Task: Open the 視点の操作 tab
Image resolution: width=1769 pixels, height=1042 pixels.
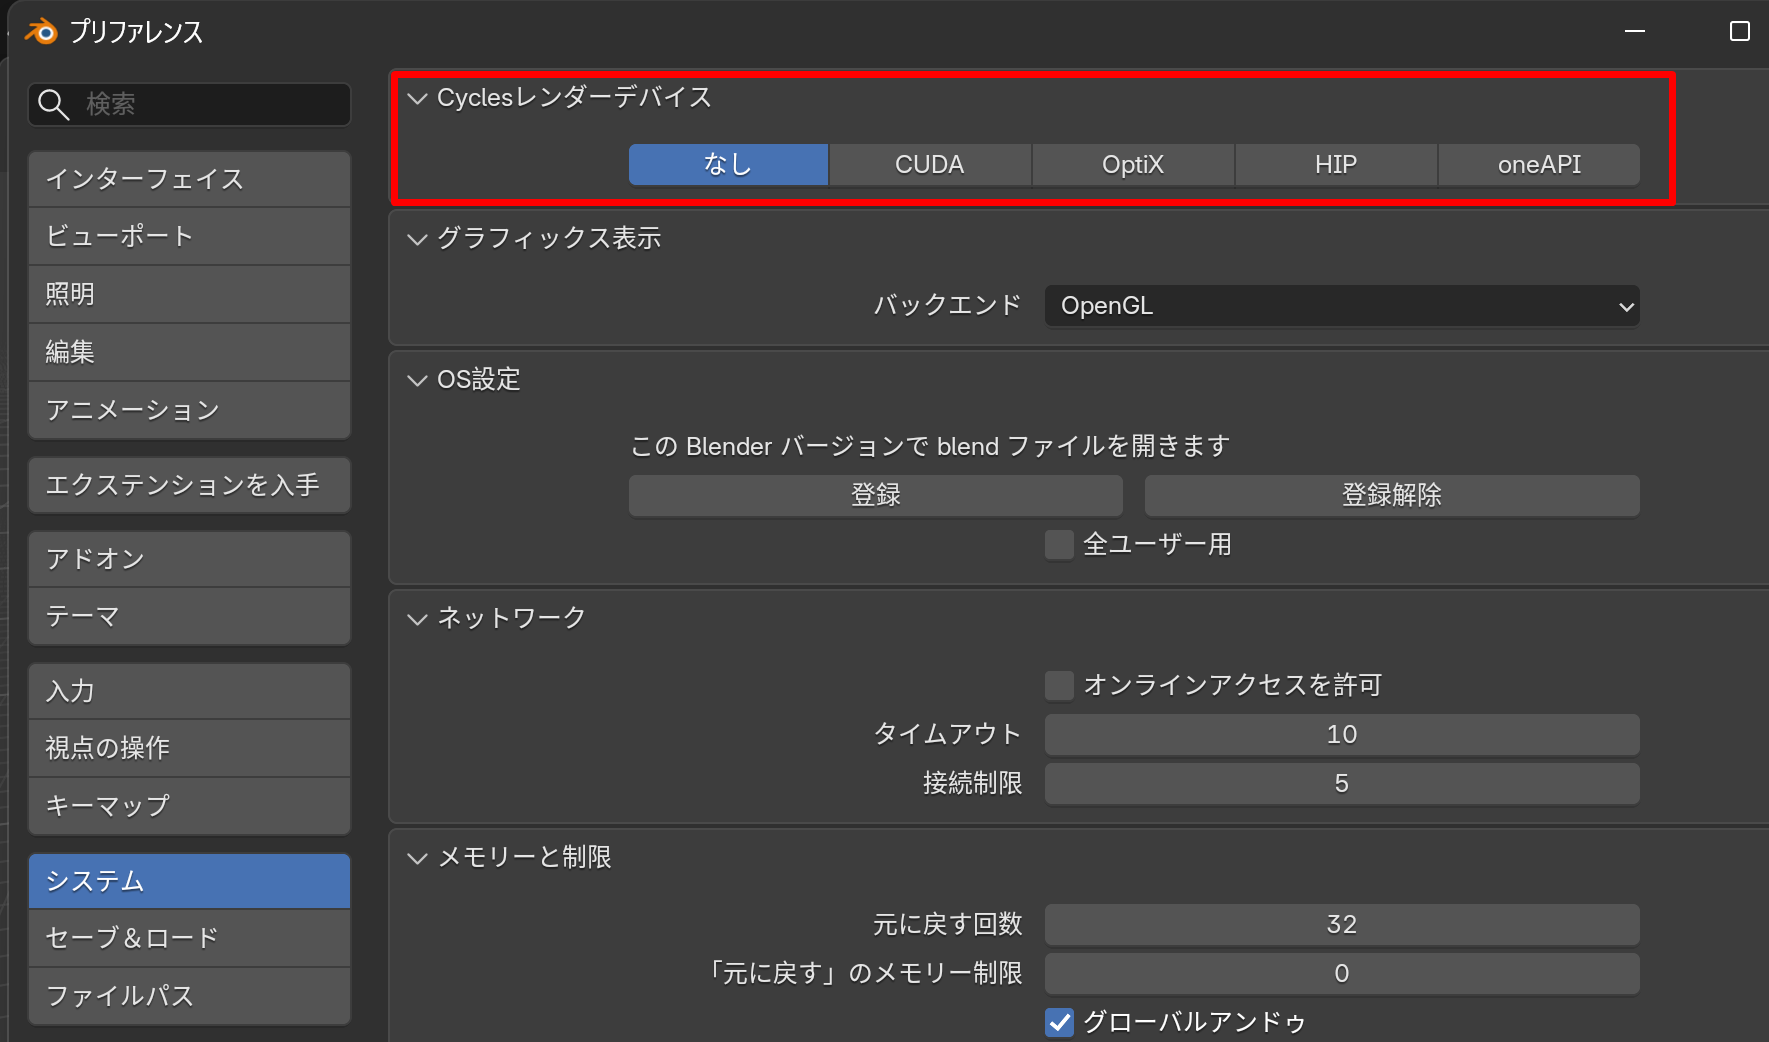Action: pyautogui.click(x=190, y=748)
